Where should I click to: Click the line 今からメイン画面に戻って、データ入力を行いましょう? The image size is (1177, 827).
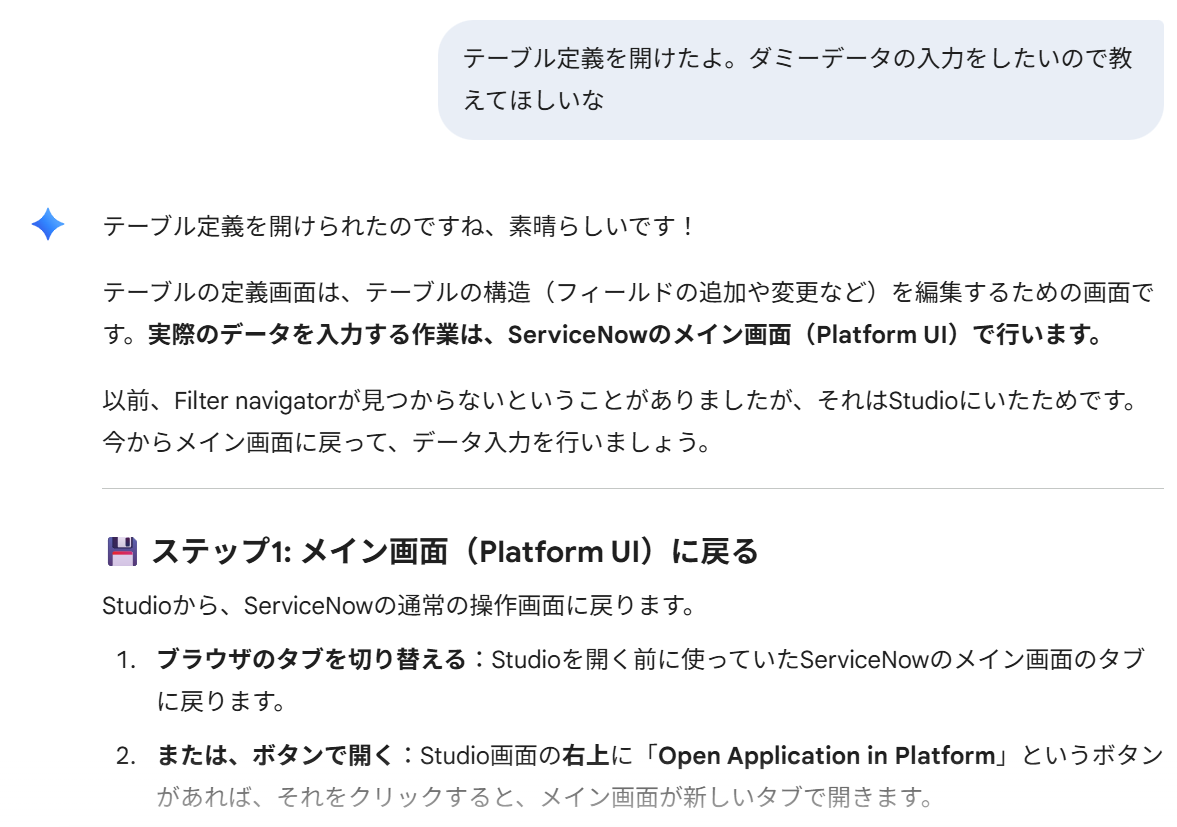pos(407,443)
